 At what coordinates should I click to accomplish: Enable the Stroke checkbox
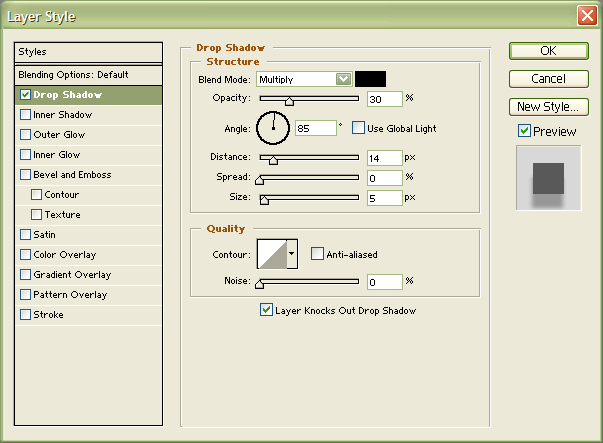pos(25,315)
